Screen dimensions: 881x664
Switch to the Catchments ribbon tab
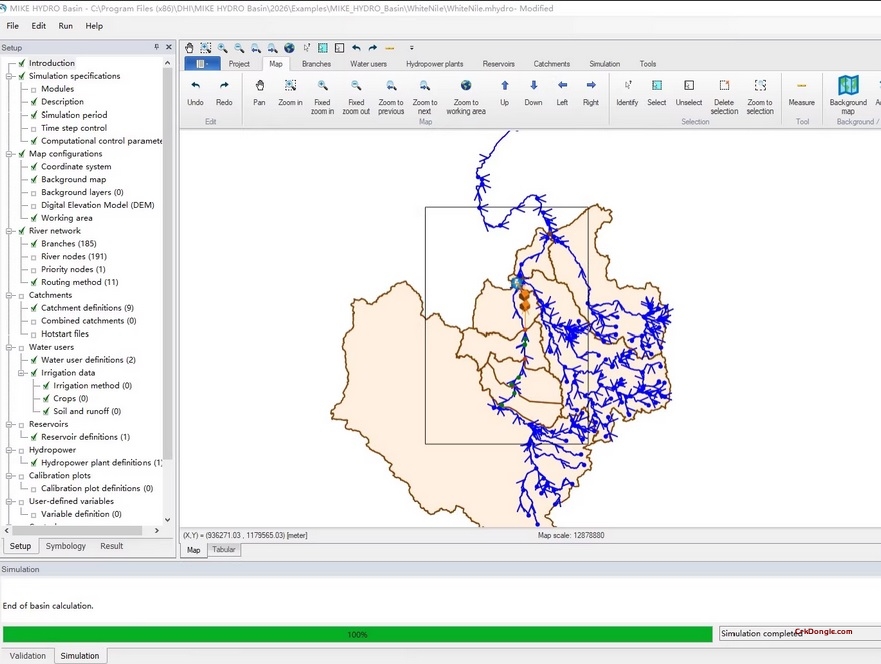(x=551, y=63)
